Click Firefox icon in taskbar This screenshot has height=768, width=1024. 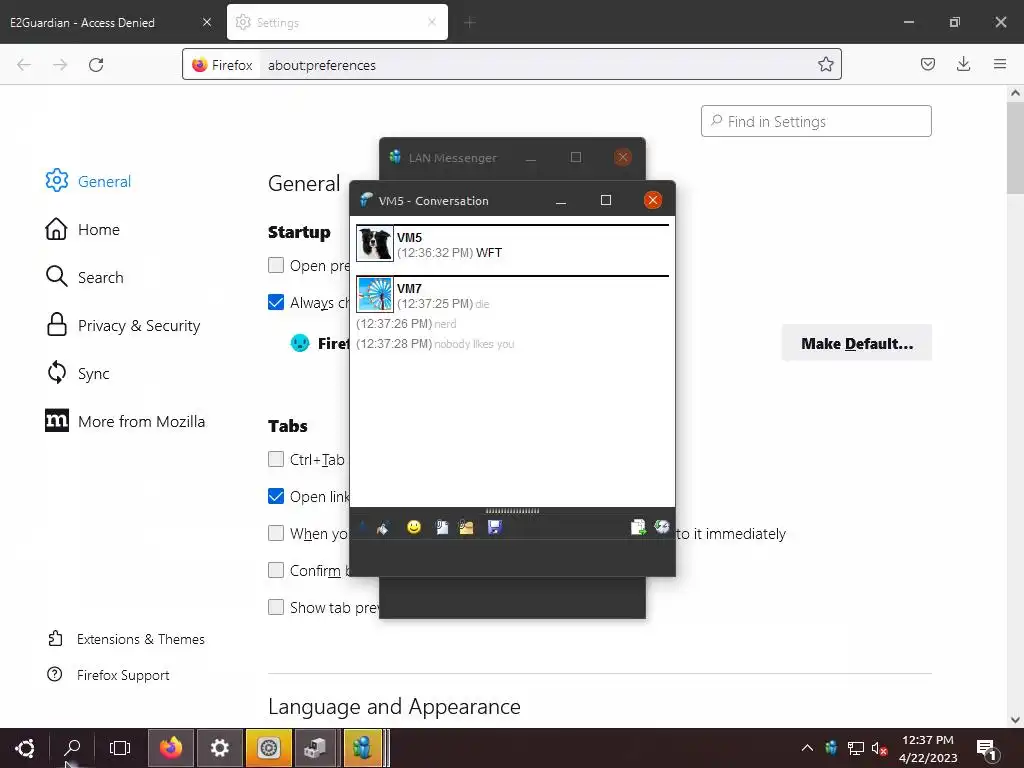170,748
